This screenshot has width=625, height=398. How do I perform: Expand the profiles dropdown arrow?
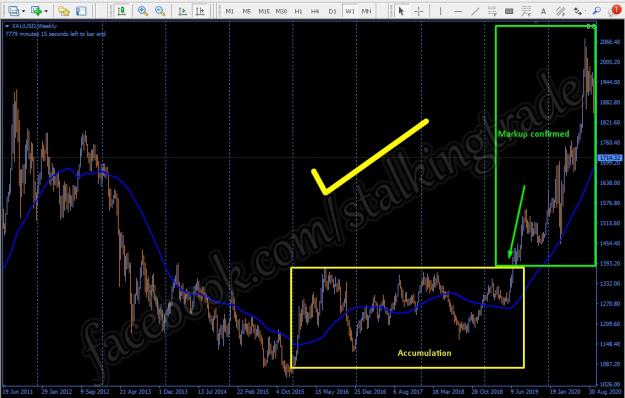pyautogui.click(x=46, y=11)
